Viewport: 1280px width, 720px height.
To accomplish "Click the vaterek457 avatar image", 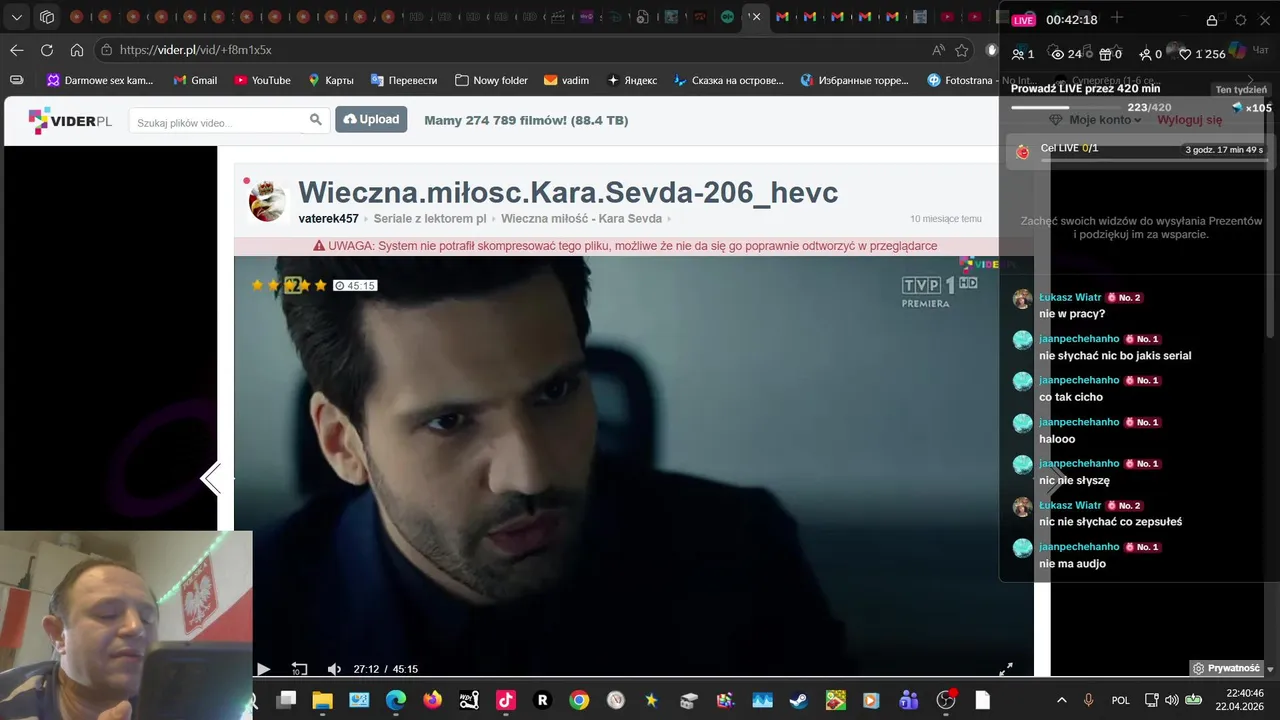I will point(267,201).
